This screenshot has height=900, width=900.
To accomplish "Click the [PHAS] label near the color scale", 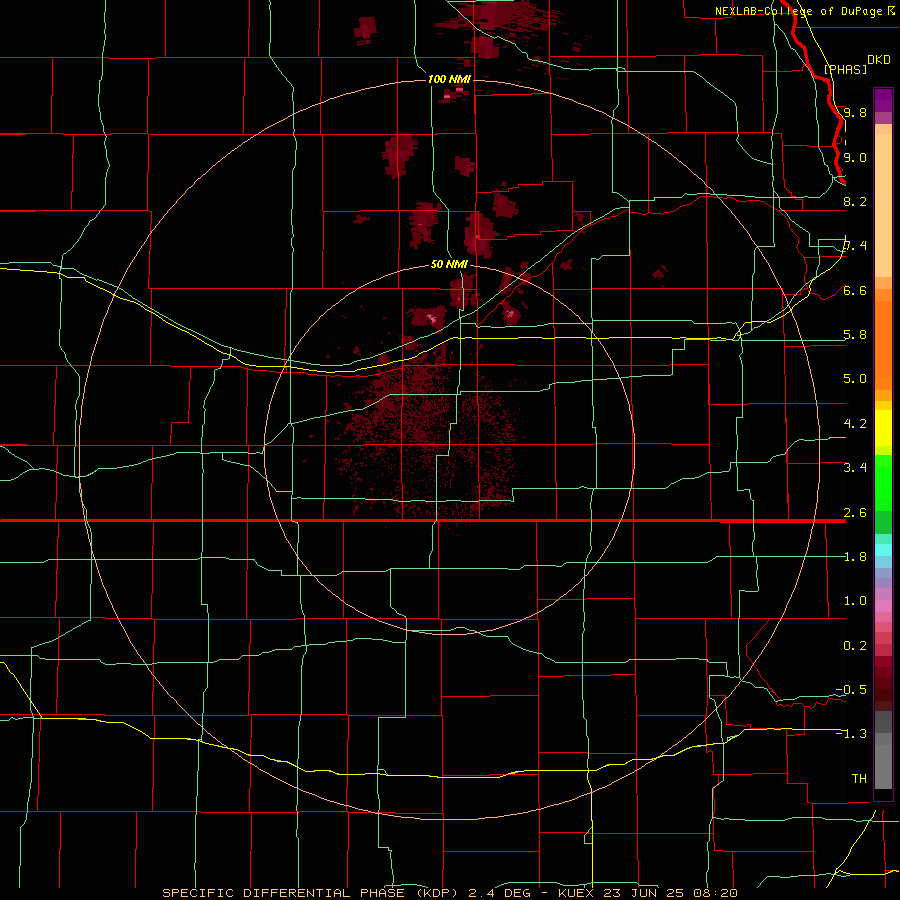I will (x=845, y=69).
